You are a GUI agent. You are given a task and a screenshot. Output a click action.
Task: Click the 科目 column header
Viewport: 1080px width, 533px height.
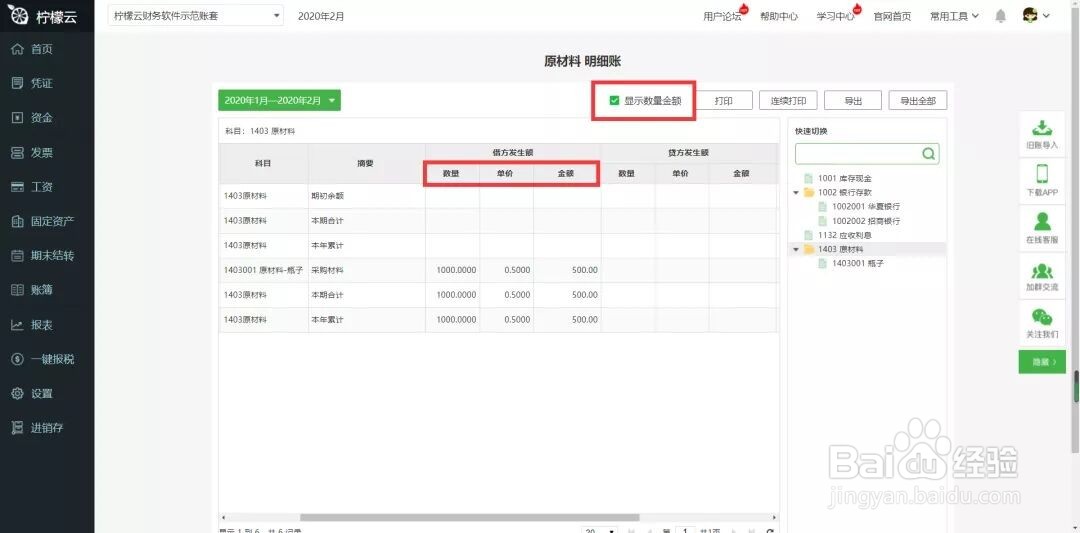point(263,163)
